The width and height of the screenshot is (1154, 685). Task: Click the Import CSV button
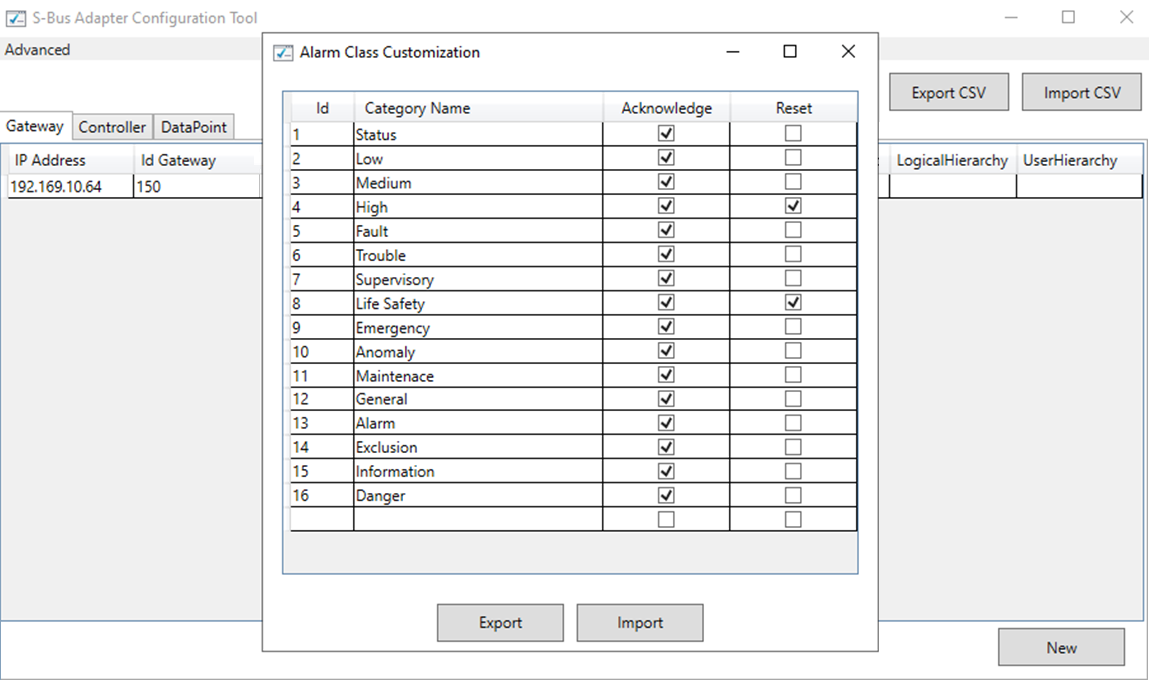[x=1081, y=91]
